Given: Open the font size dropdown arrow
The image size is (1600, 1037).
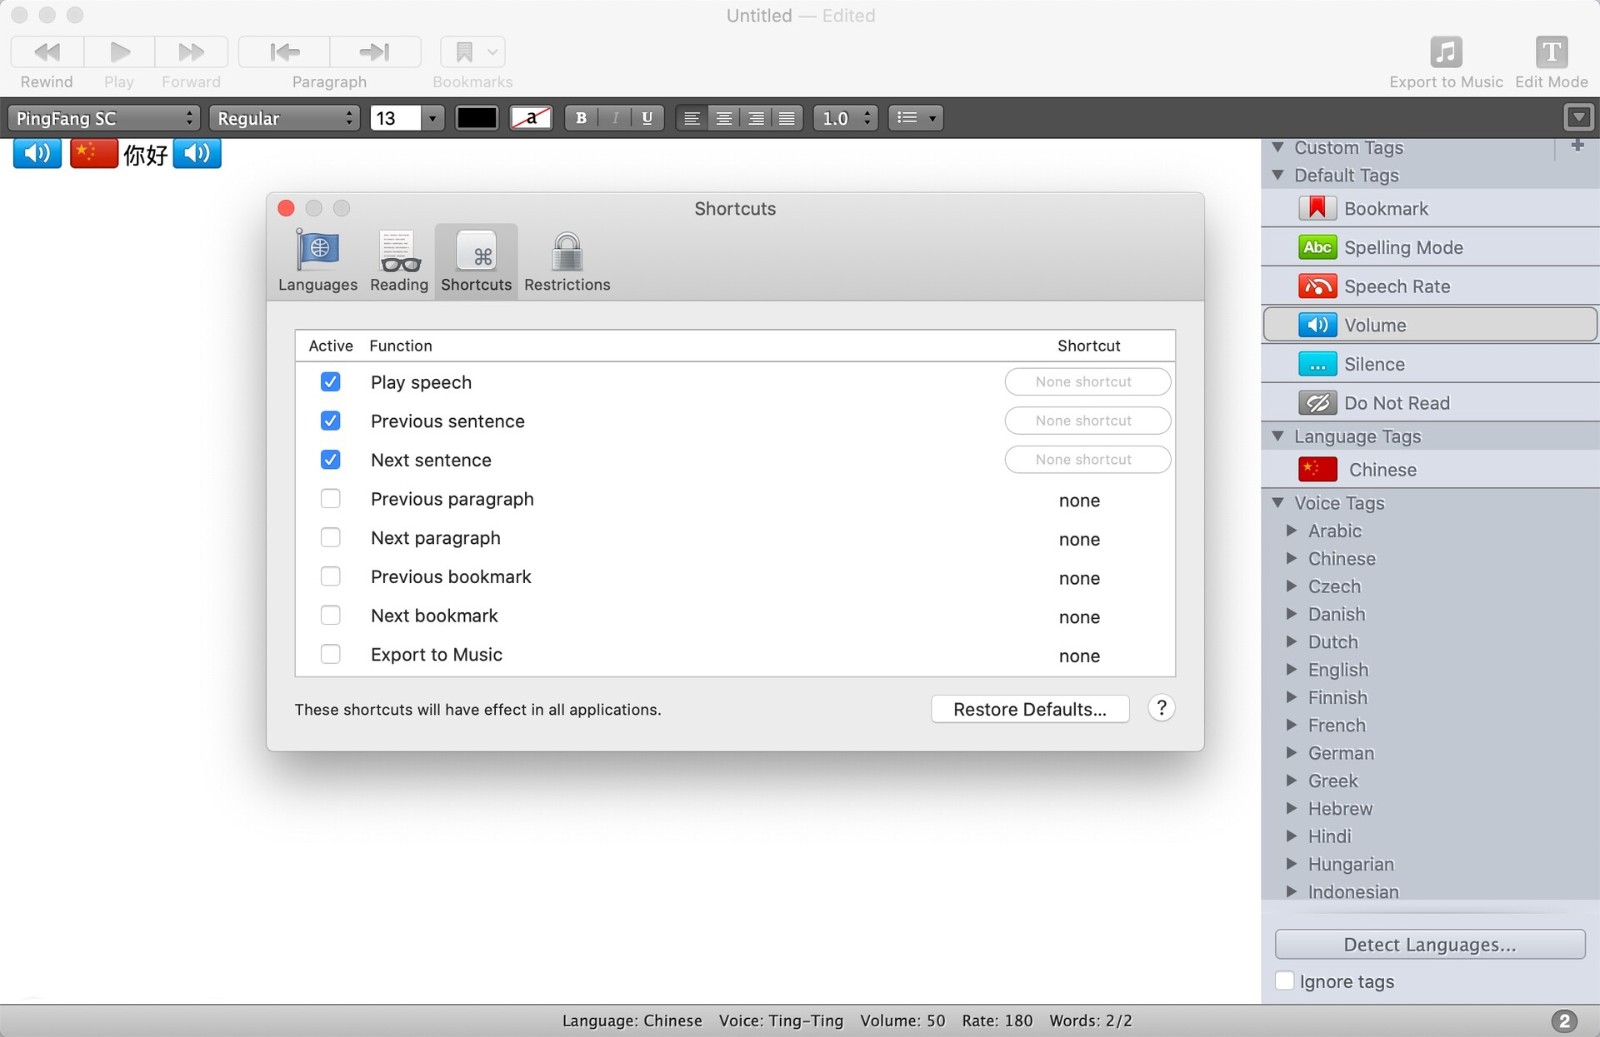Looking at the screenshot, I should [x=432, y=118].
